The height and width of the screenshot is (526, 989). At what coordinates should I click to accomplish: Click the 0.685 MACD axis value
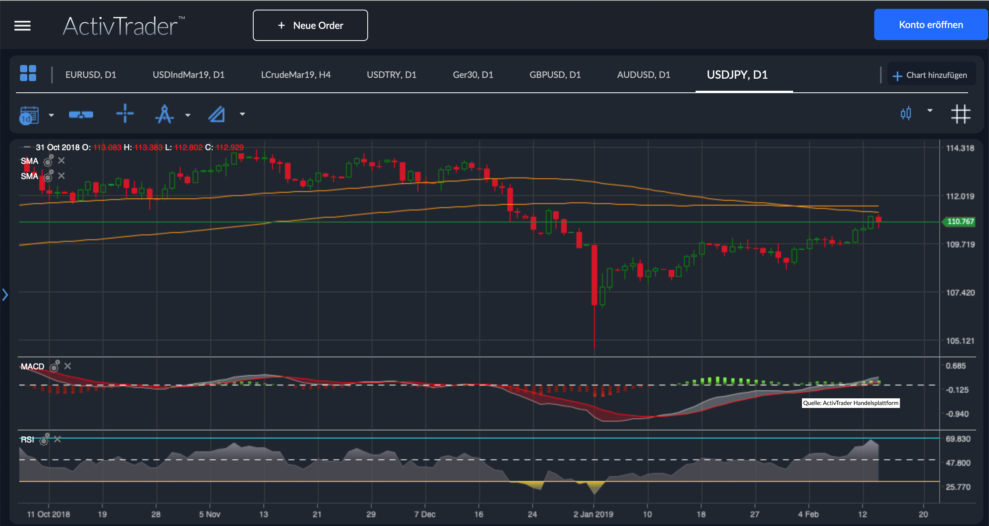click(x=956, y=366)
